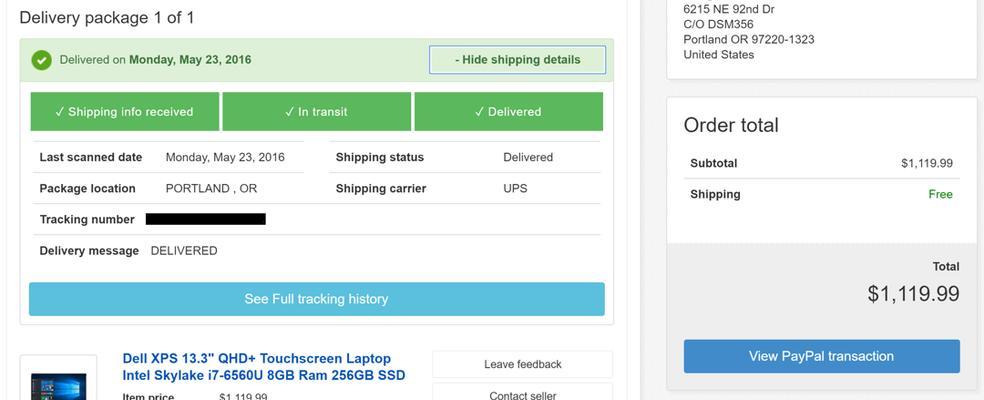Click the Portland OR 97220-1323 address line
This screenshot has height=400, width=984.
(x=749, y=40)
